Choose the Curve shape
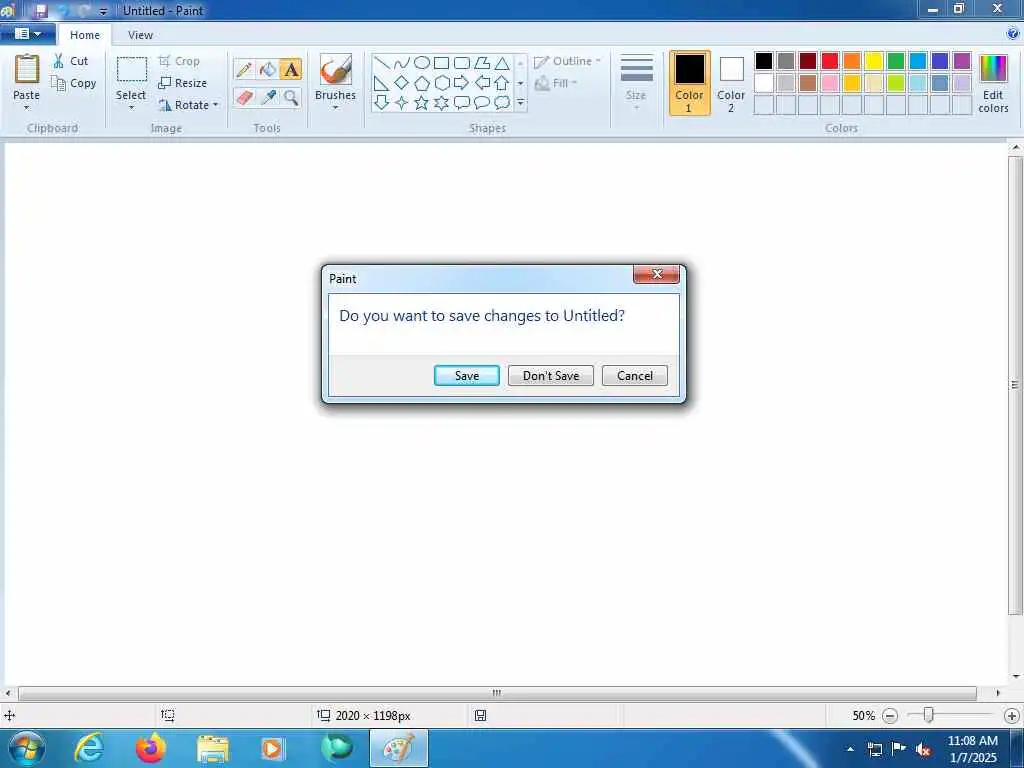This screenshot has width=1024, height=768. click(402, 63)
